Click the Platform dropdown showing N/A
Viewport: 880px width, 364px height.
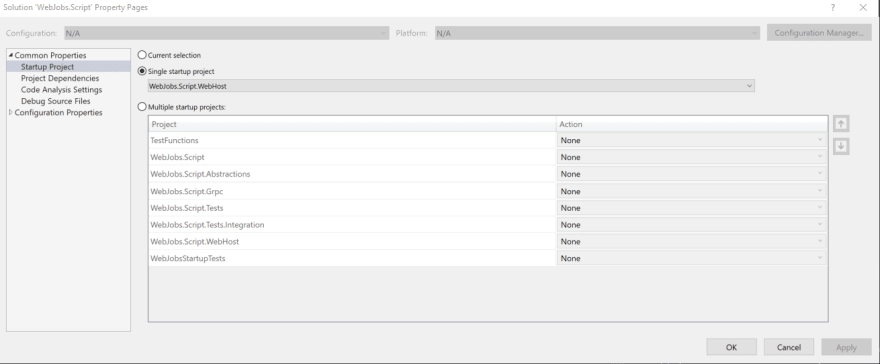click(x=598, y=33)
